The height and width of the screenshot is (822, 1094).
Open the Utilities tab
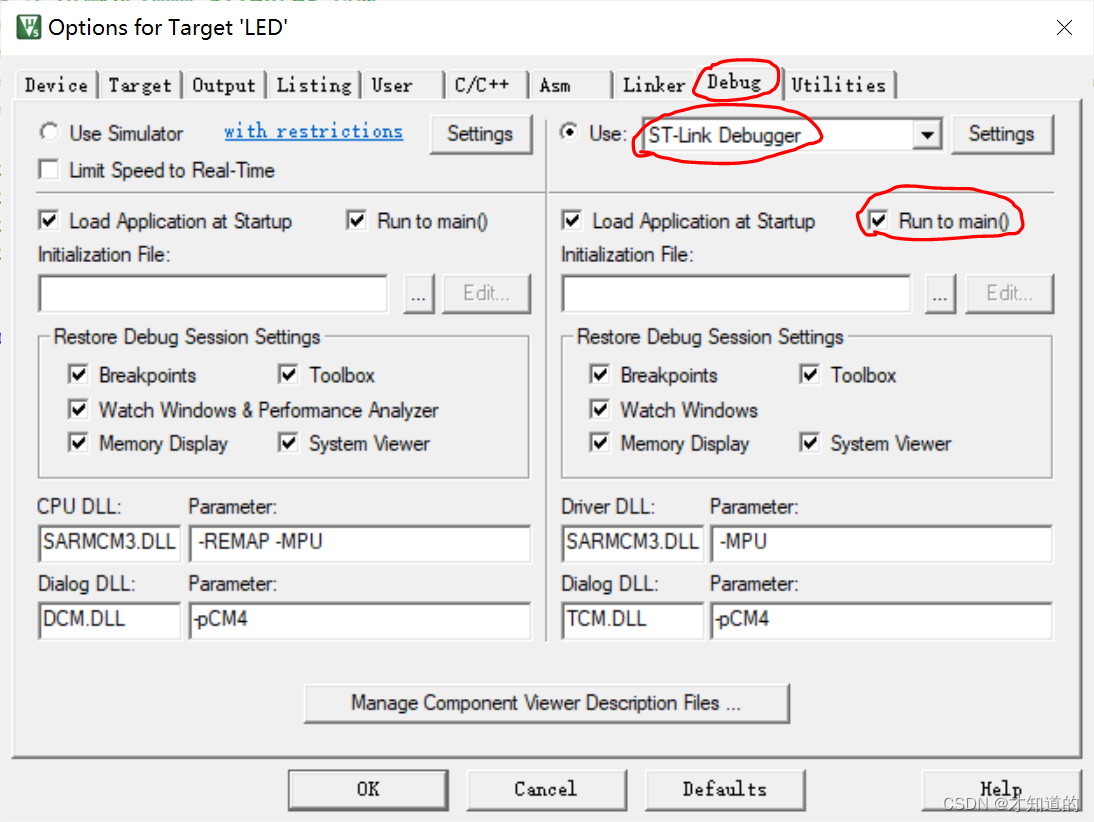click(839, 85)
